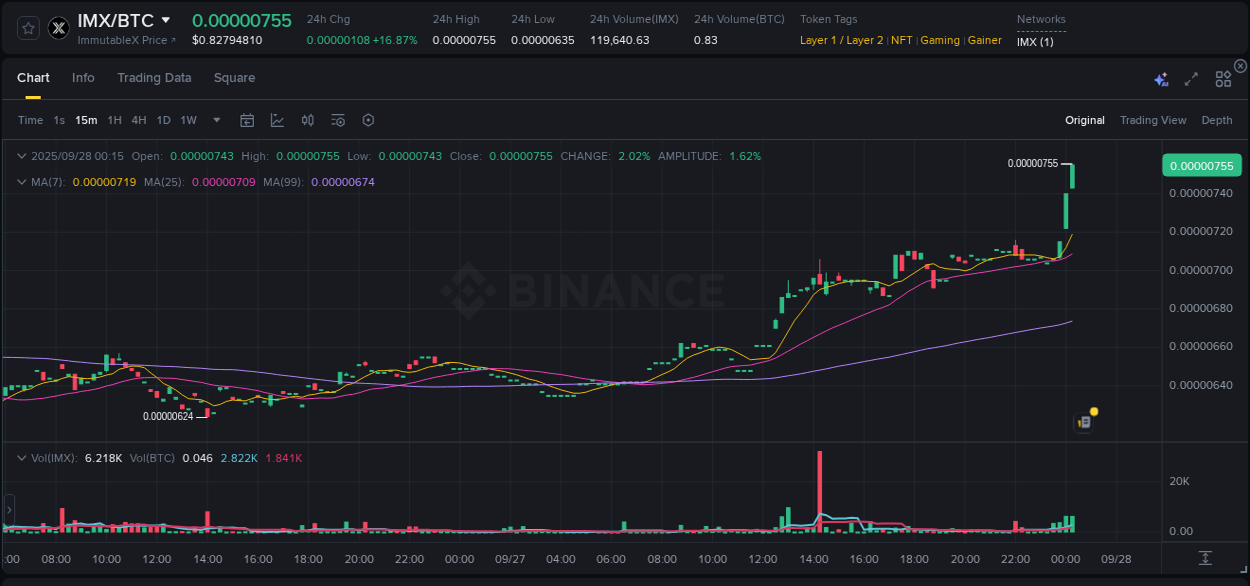Image resolution: width=1250 pixels, height=586 pixels.
Task: Open the Gaming token tag link
Action: [x=940, y=40]
